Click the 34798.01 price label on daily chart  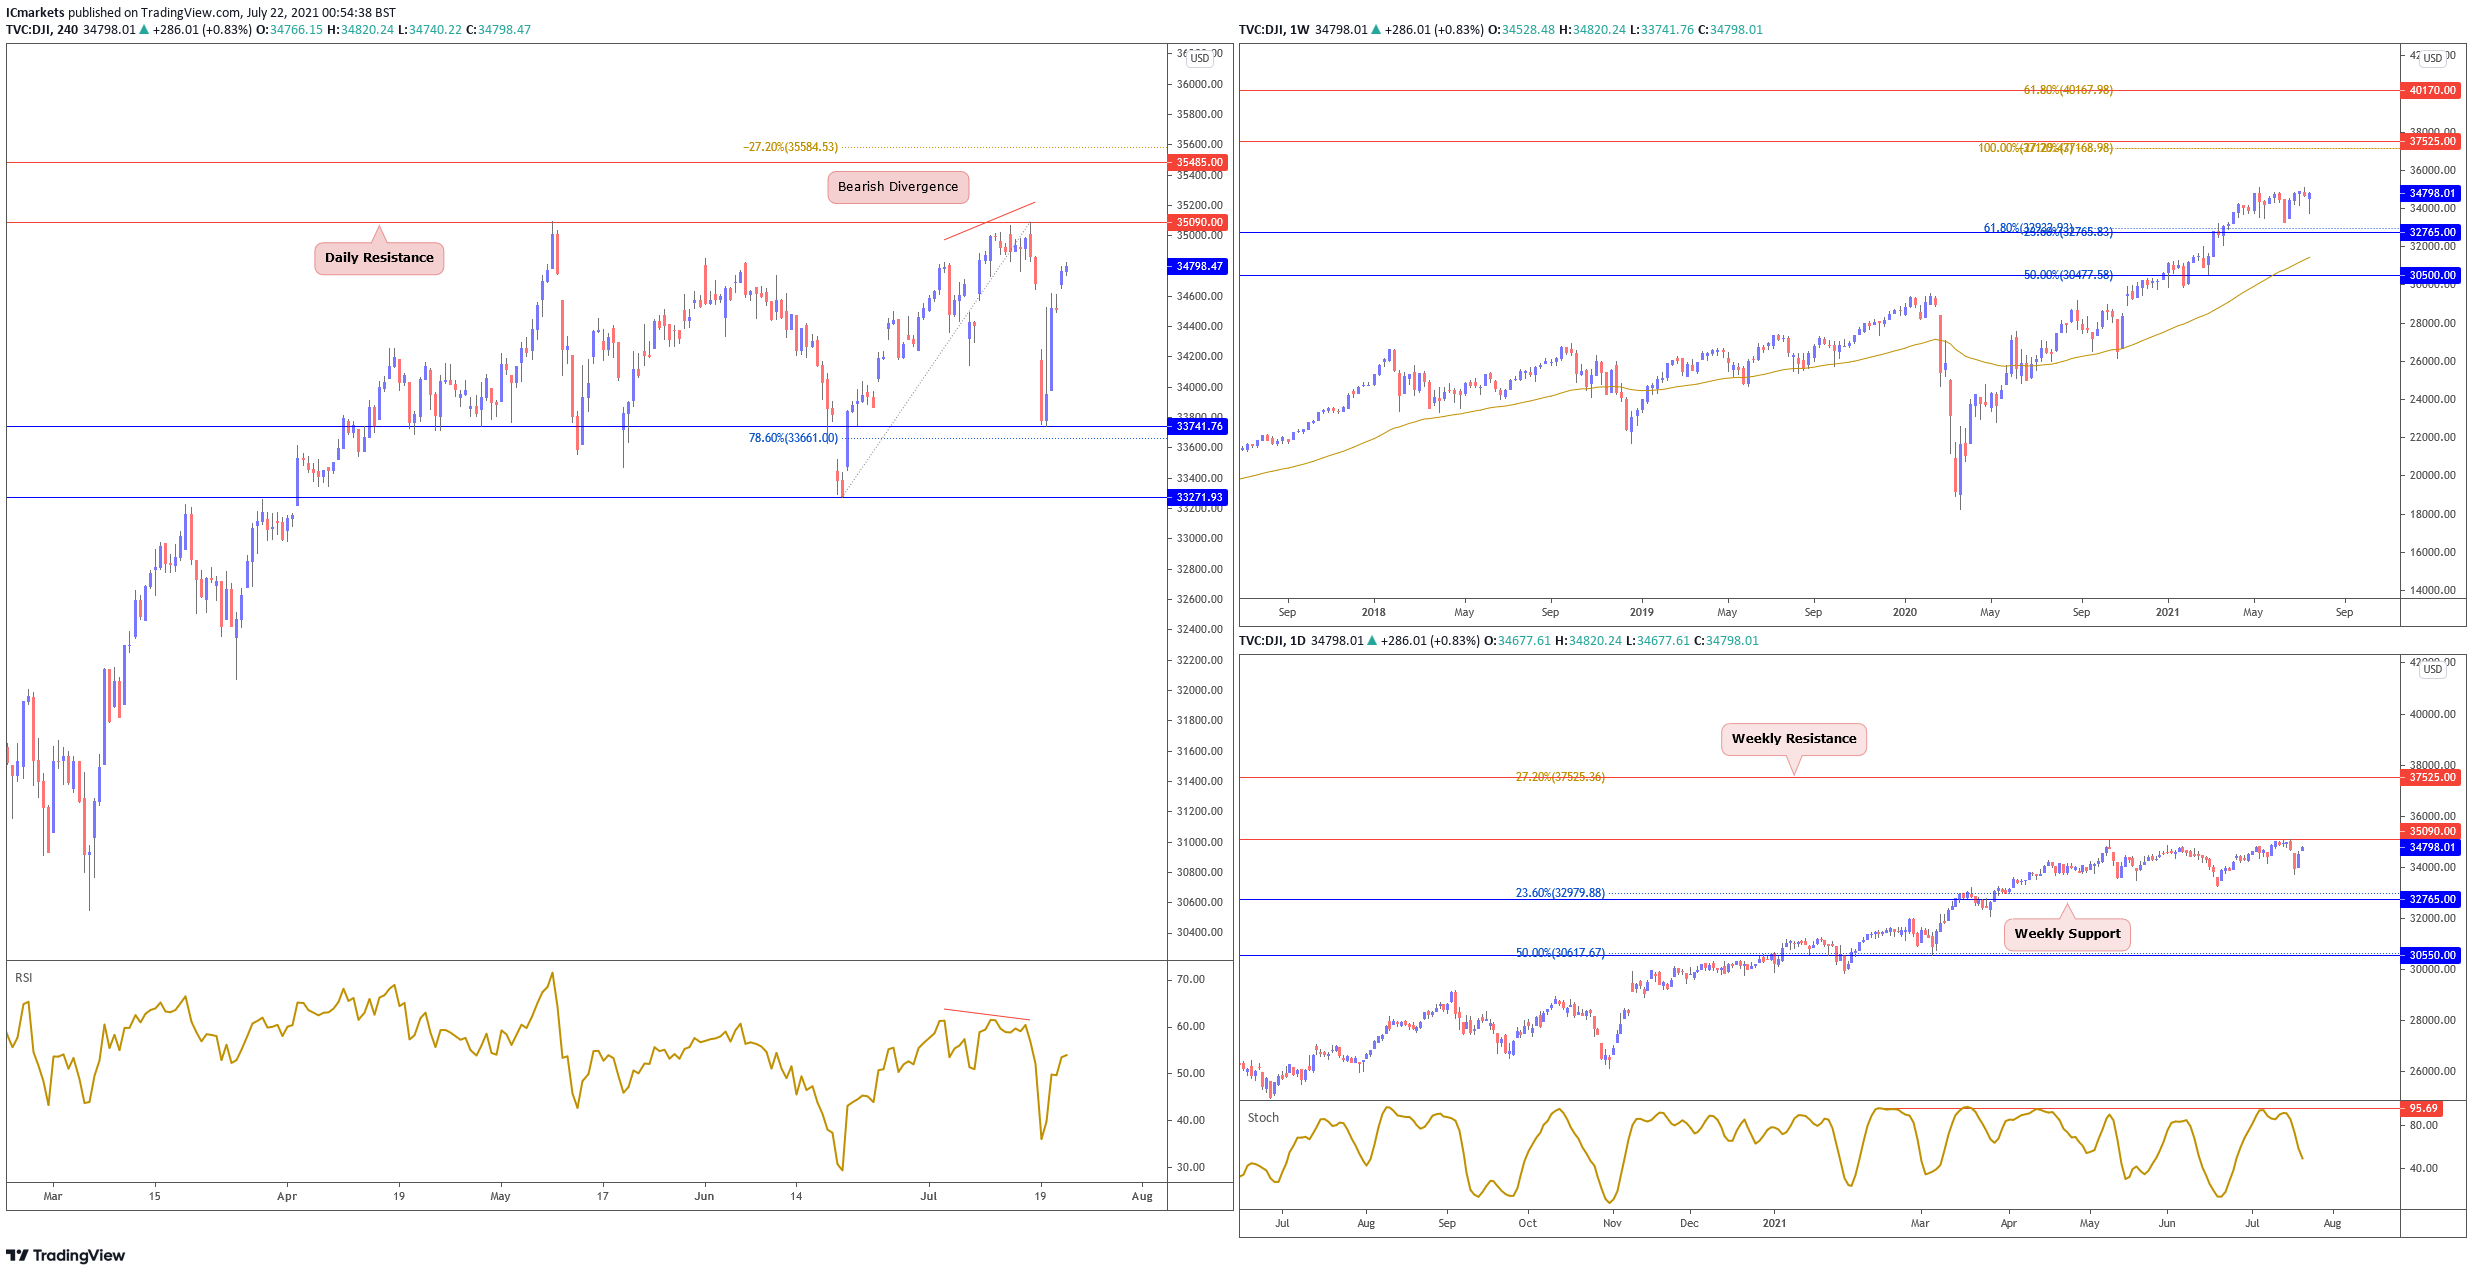pos(2431,847)
